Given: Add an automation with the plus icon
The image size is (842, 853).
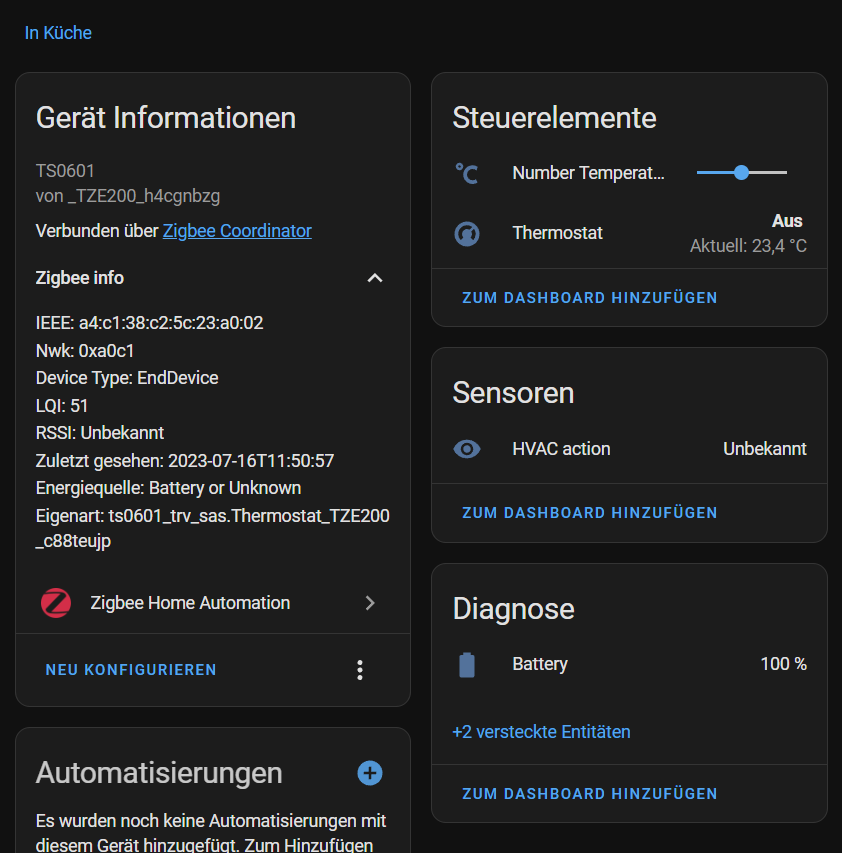Looking at the screenshot, I should [x=369, y=773].
